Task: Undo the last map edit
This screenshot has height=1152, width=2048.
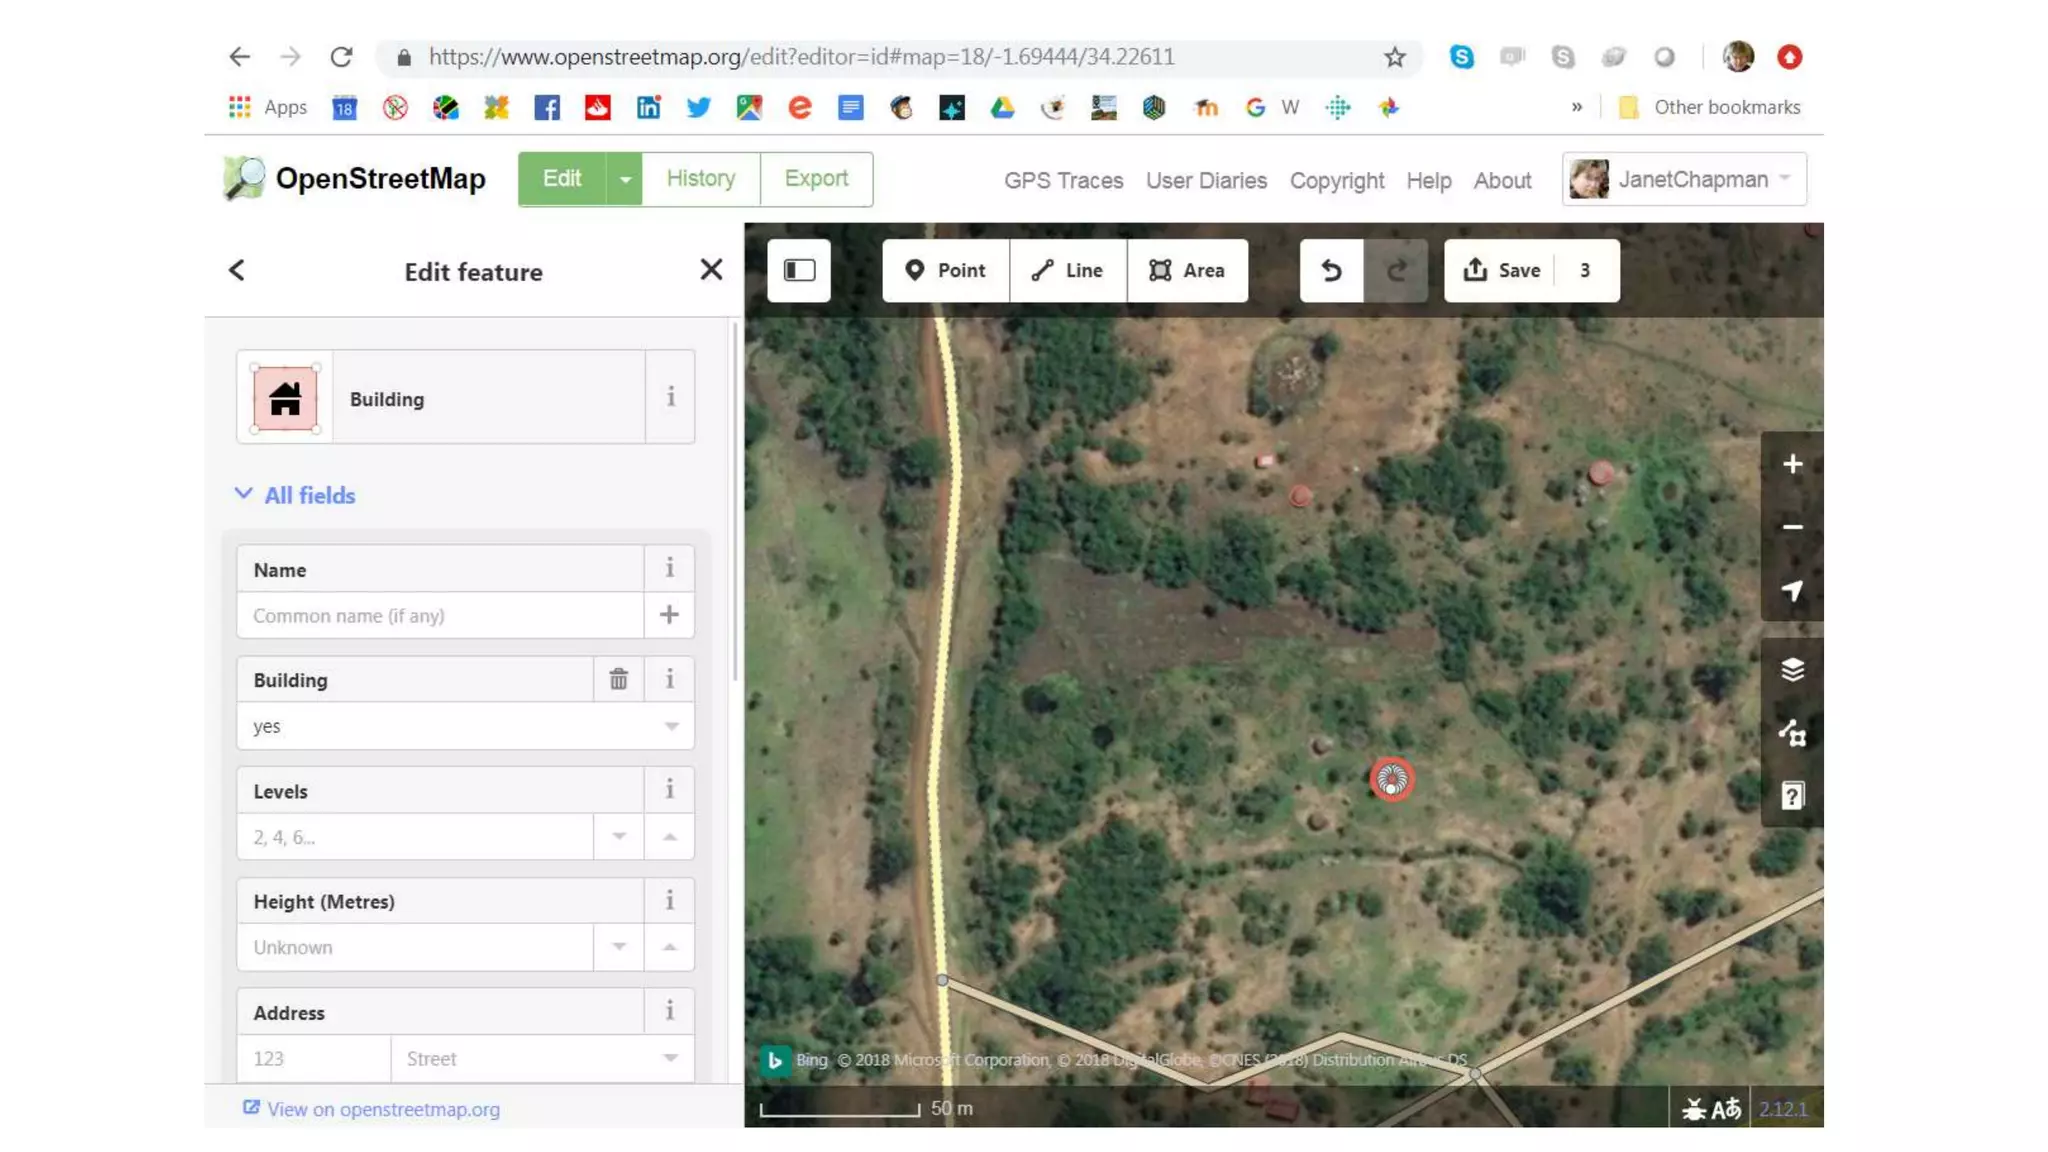Action: coord(1331,270)
